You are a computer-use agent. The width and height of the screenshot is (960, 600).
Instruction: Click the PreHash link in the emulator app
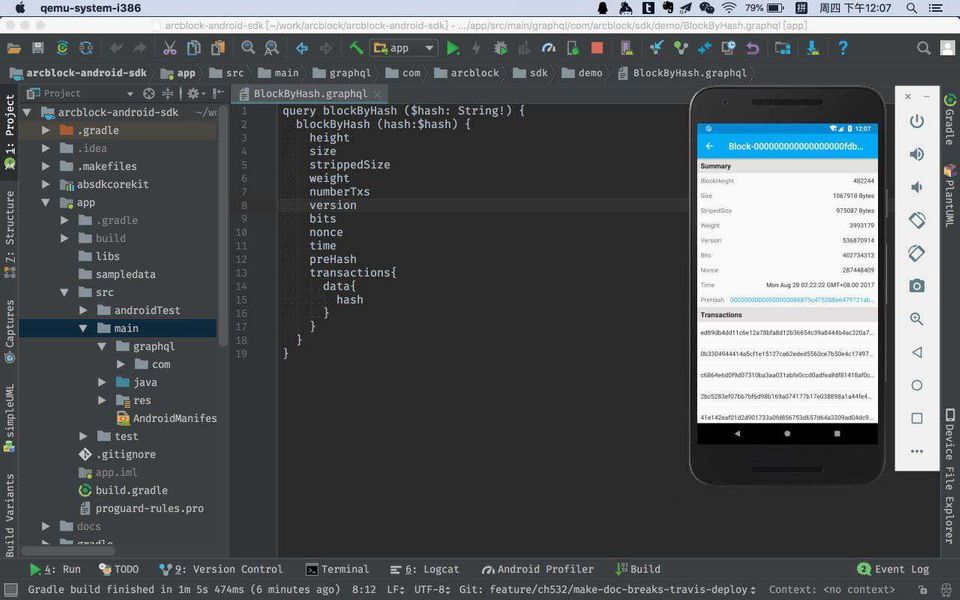tap(800, 299)
